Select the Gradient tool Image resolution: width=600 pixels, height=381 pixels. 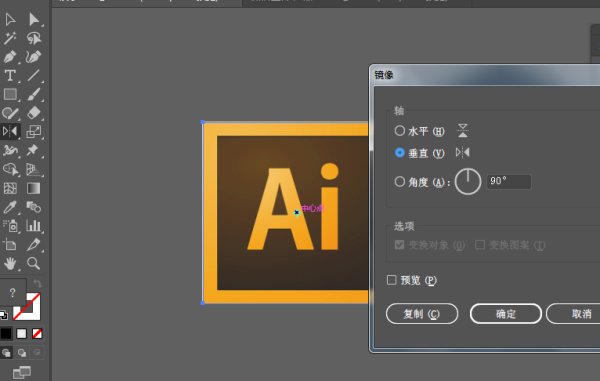pos(34,188)
